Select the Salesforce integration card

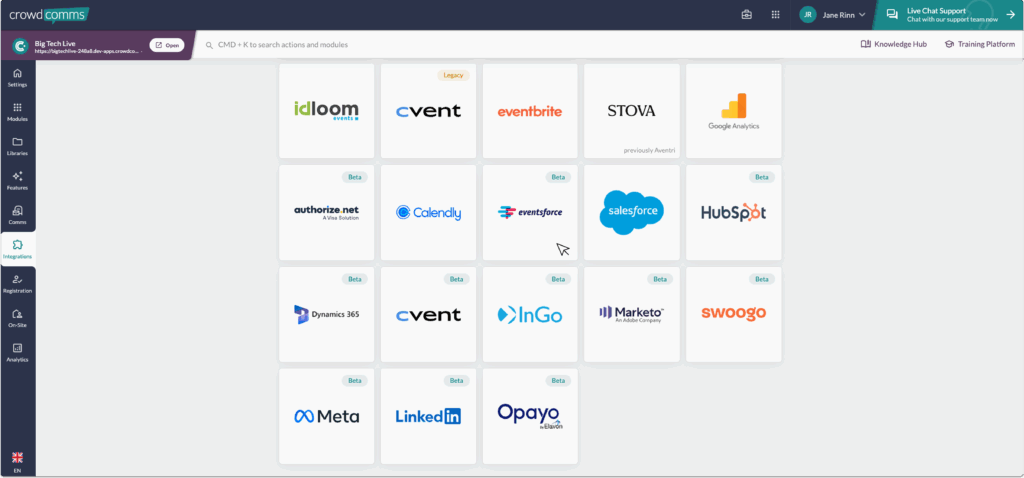pyautogui.click(x=632, y=212)
